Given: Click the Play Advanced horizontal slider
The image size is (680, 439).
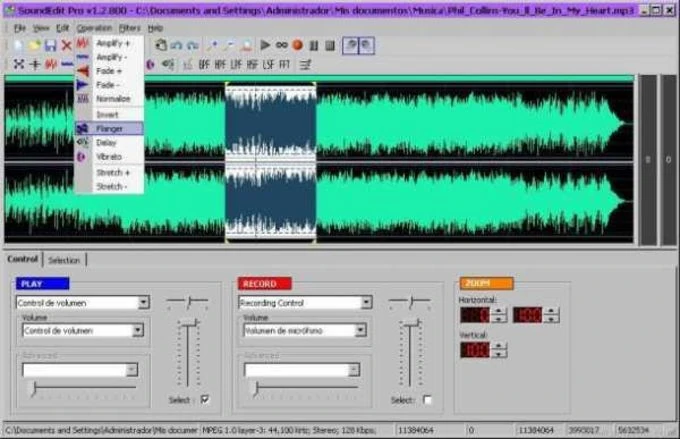Looking at the screenshot, I should click(x=82, y=389).
